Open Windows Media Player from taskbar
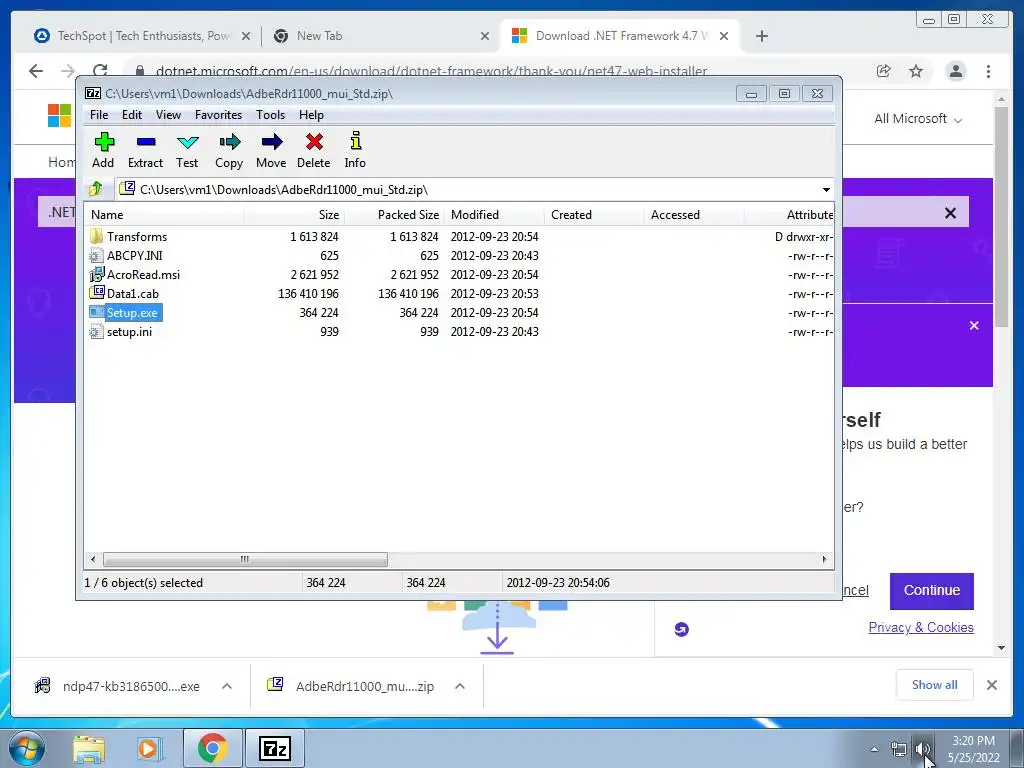Viewport: 1024px width, 768px height. click(148, 749)
